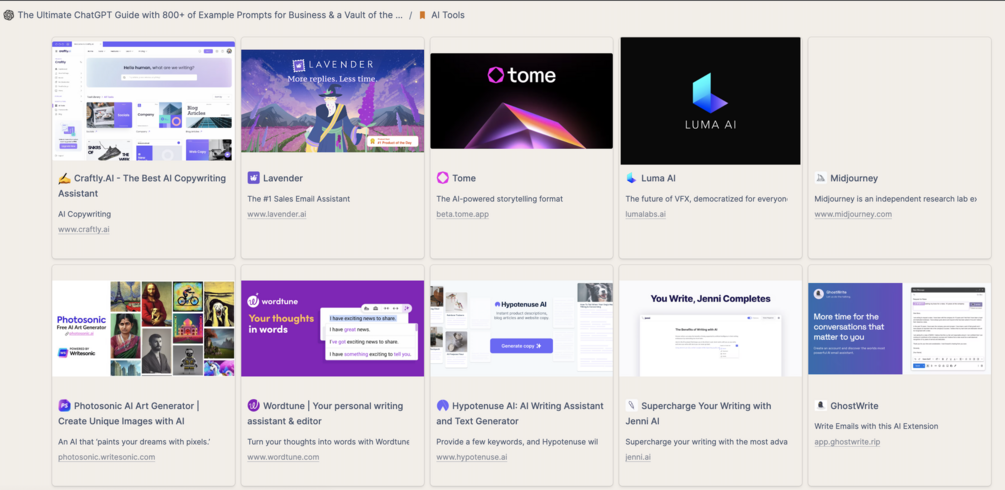This screenshot has height=490, width=1005.
Task: Click the Photosonic PS favicon icon
Action: pyautogui.click(x=64, y=405)
